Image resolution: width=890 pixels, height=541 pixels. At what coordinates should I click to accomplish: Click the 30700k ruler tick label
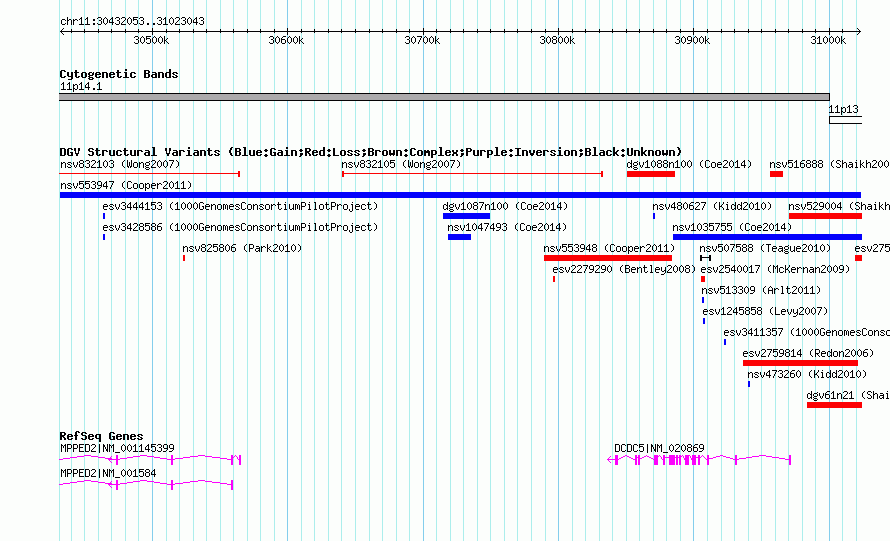422,40
